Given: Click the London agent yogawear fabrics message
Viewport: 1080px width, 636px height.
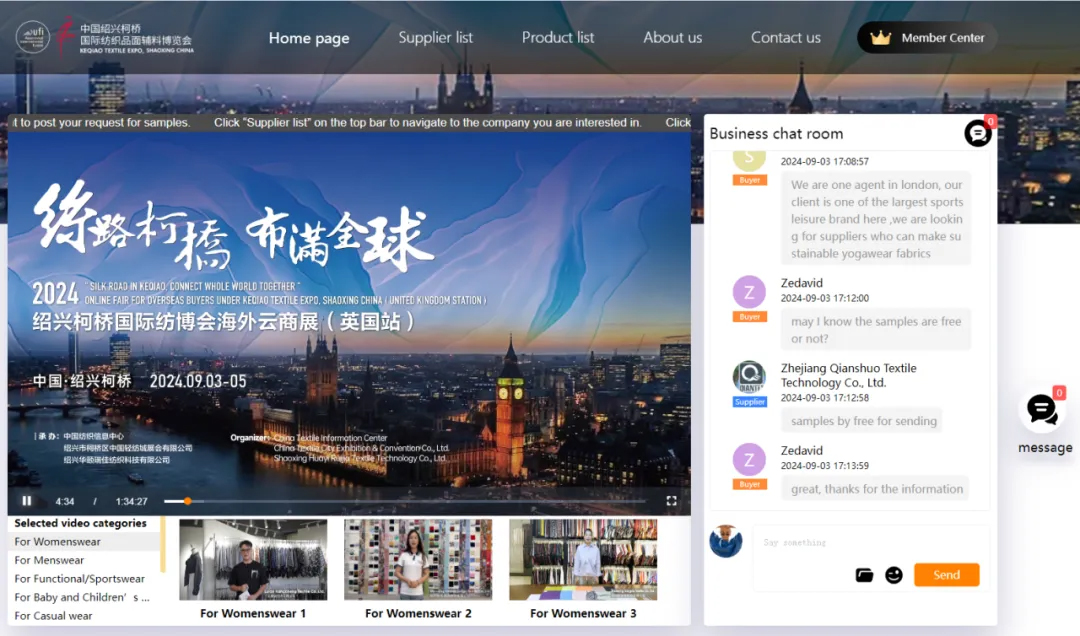Looking at the screenshot, I should coord(875,218).
